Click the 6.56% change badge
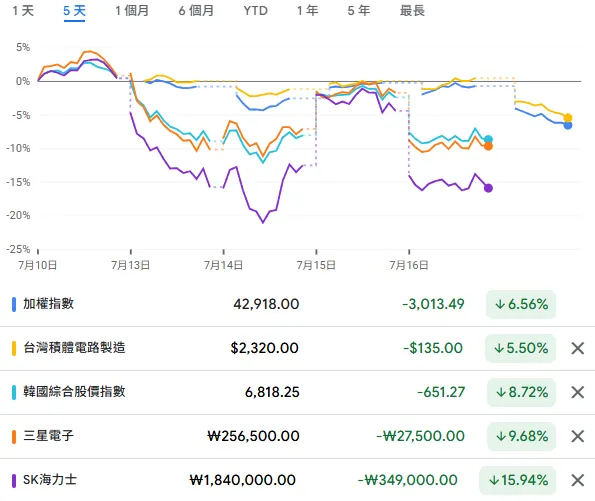595x501 pixels. (x=521, y=304)
